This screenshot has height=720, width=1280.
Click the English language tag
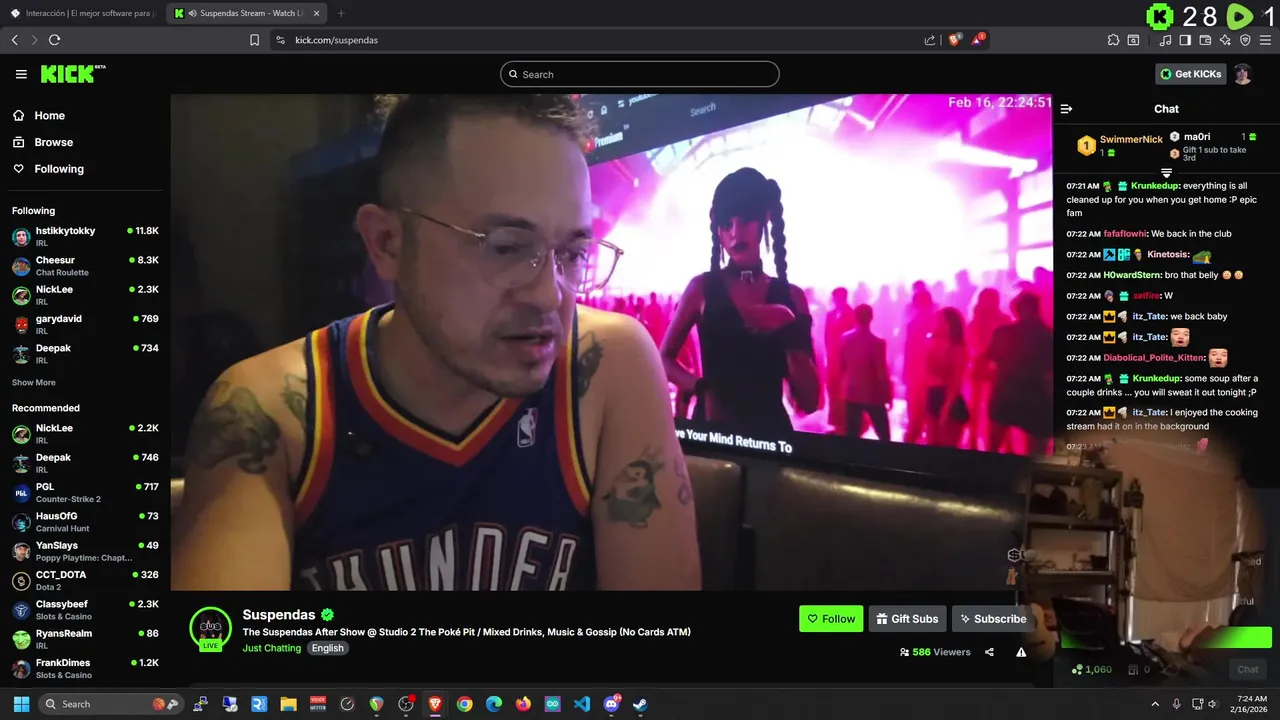pos(327,648)
